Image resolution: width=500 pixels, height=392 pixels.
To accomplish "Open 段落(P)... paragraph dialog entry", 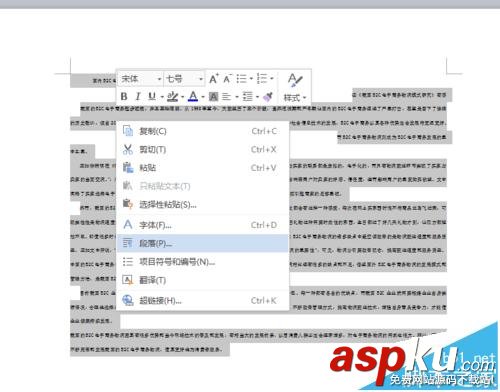I will coord(203,243).
